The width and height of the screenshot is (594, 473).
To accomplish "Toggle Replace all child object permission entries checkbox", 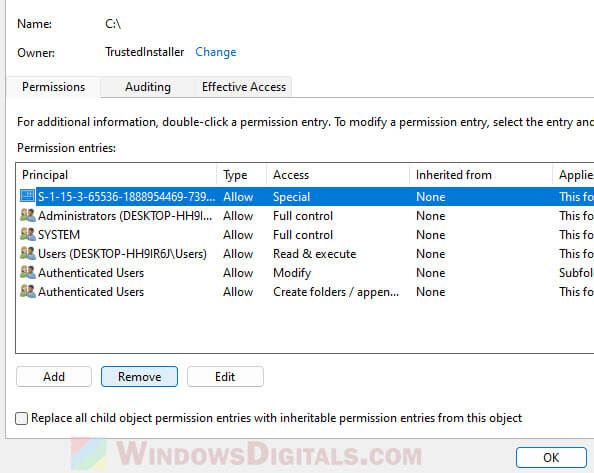I will pyautogui.click(x=22, y=418).
